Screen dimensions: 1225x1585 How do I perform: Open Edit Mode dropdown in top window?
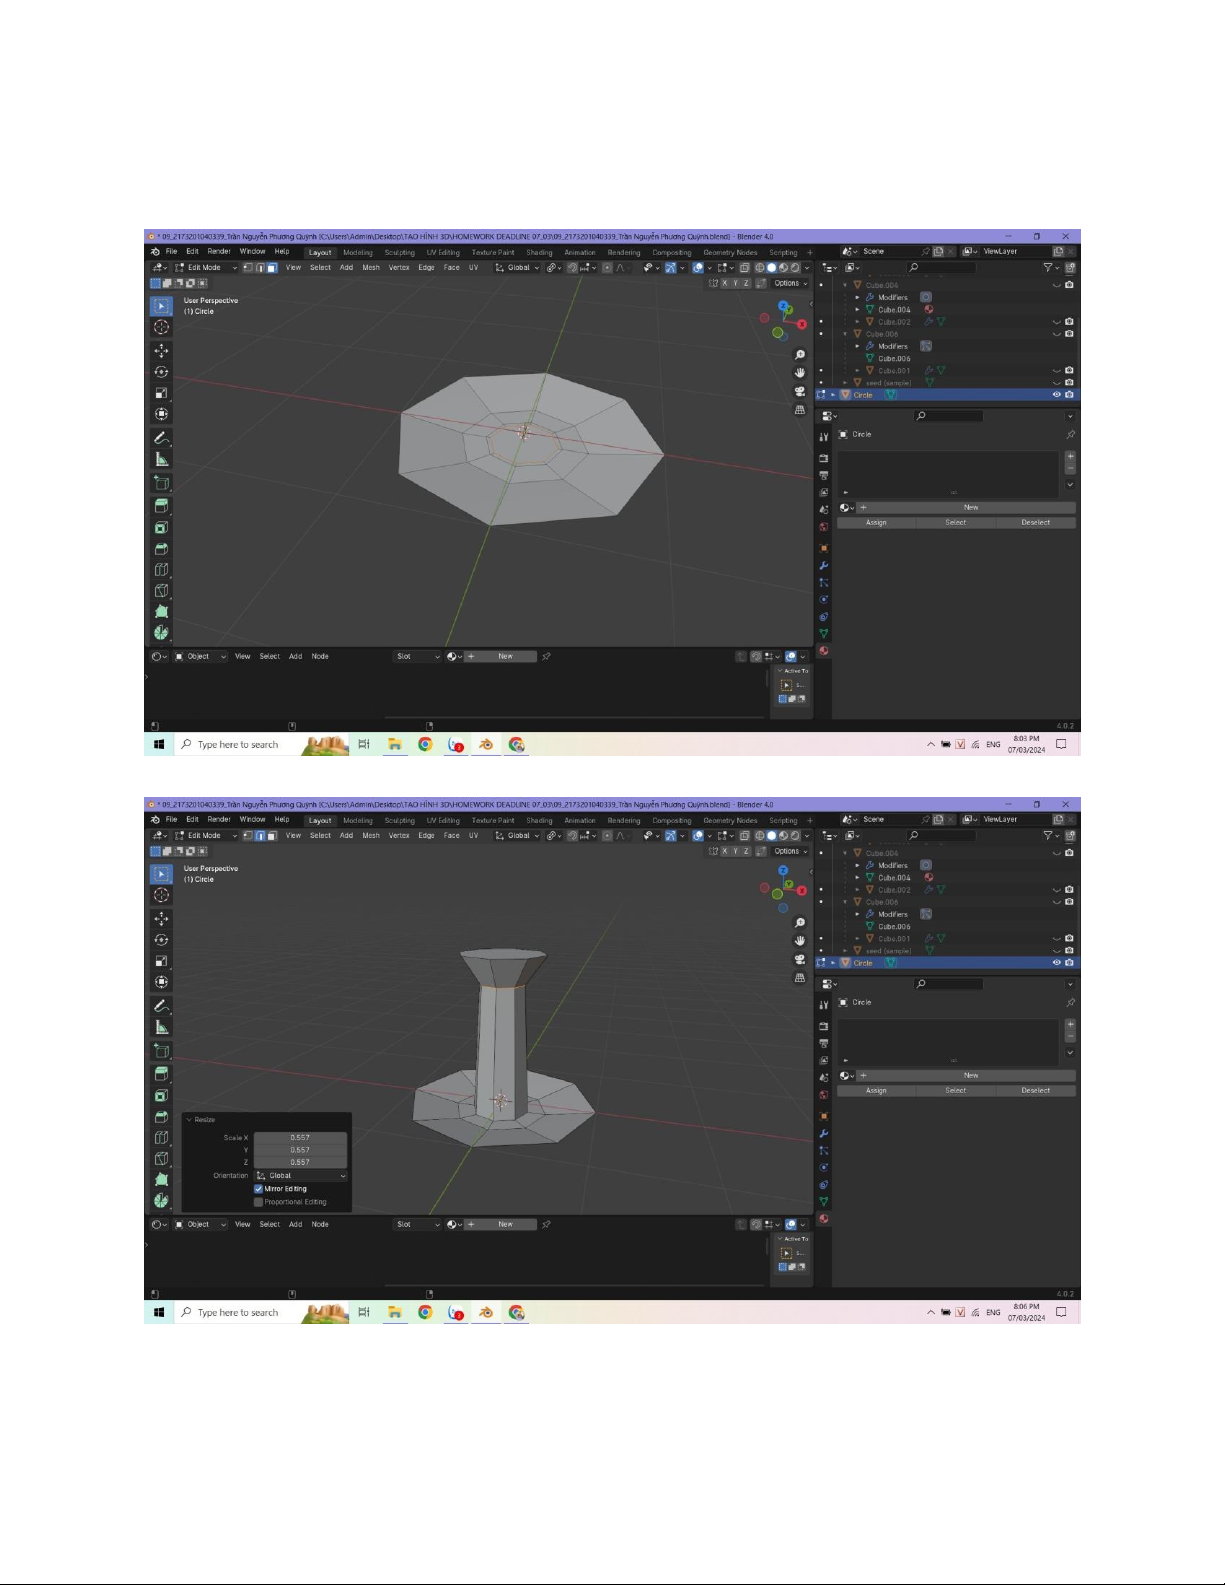point(206,268)
